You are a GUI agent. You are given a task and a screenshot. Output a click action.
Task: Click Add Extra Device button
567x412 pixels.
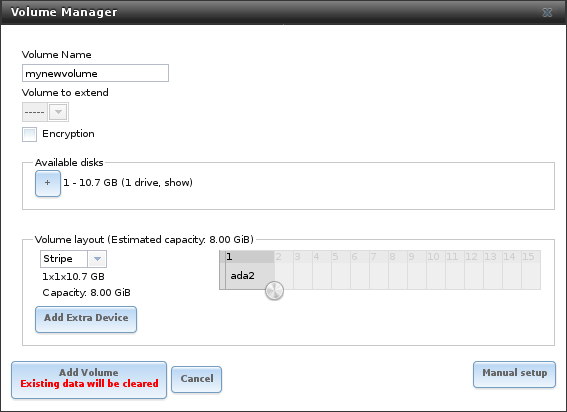[x=86, y=319]
